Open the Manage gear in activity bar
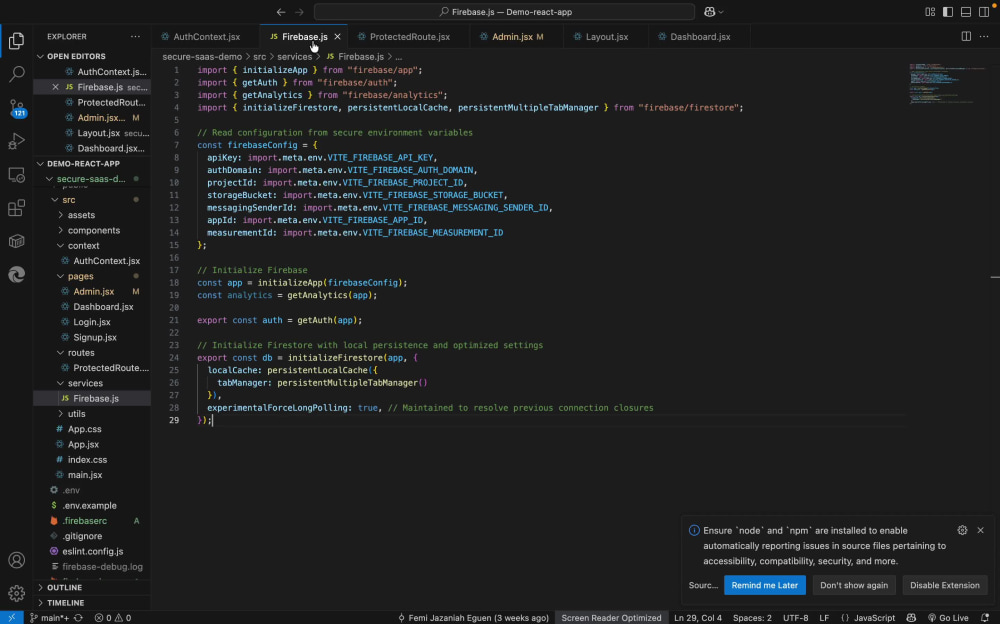Image resolution: width=1000 pixels, height=624 pixels. point(17,593)
